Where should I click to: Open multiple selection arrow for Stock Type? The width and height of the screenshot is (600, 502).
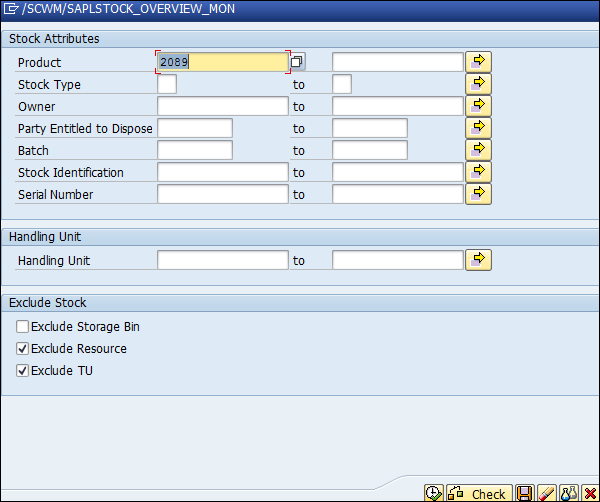click(x=479, y=84)
